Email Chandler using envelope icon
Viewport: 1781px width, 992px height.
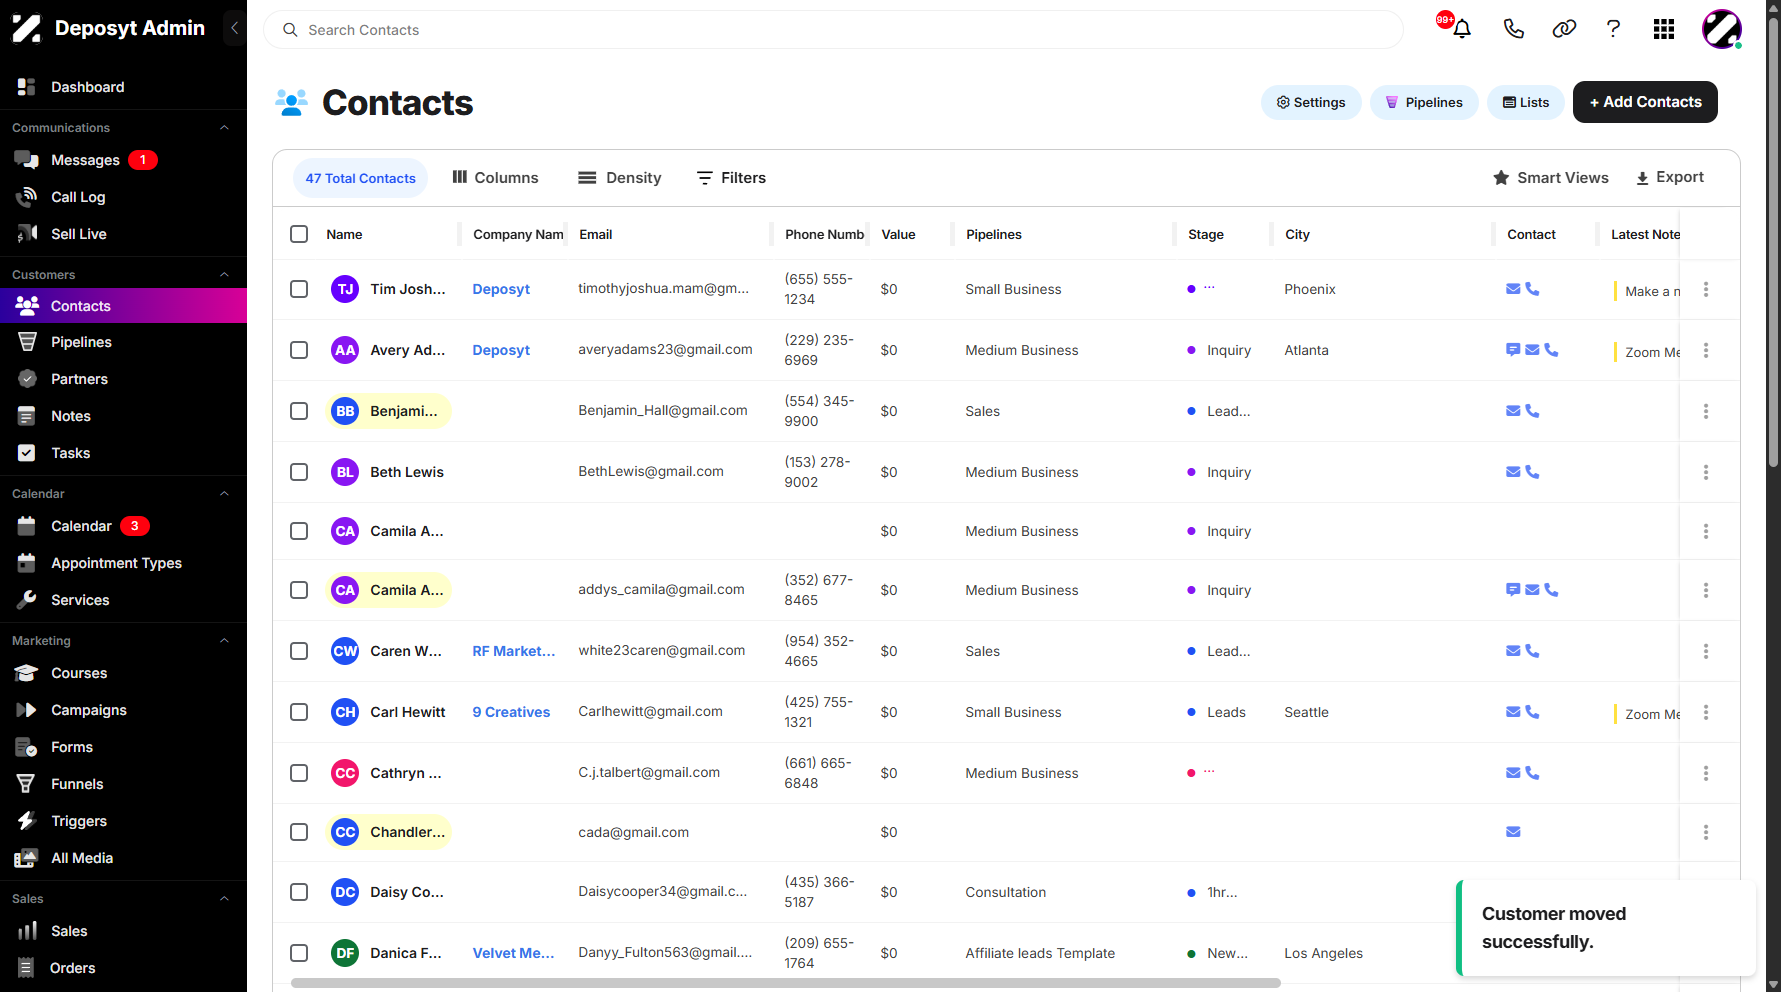pos(1513,832)
